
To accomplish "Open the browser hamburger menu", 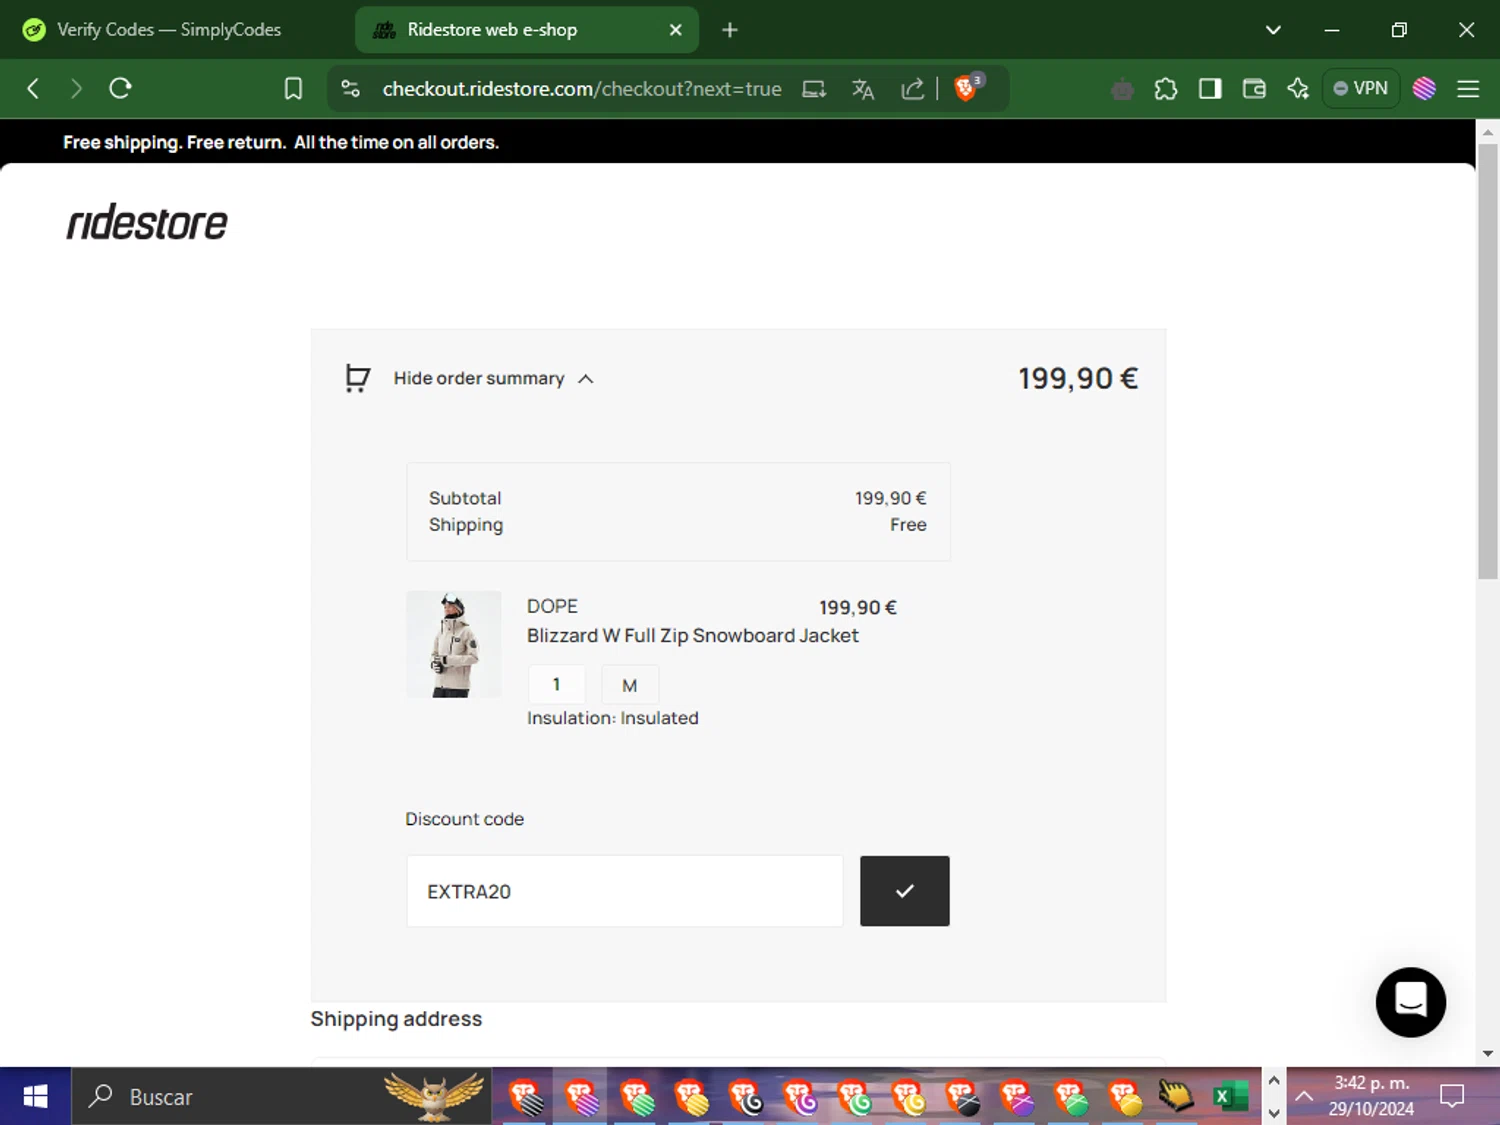I will tap(1468, 89).
